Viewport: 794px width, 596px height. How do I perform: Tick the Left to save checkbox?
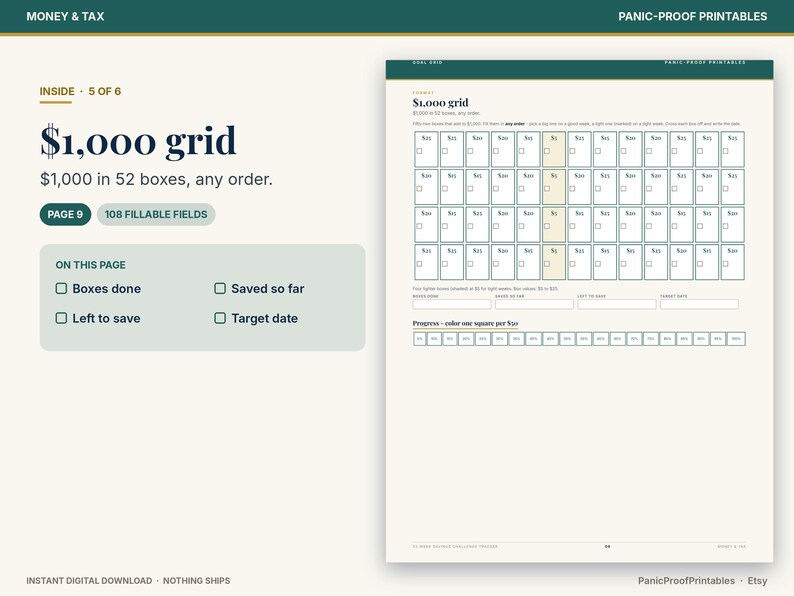(61, 318)
